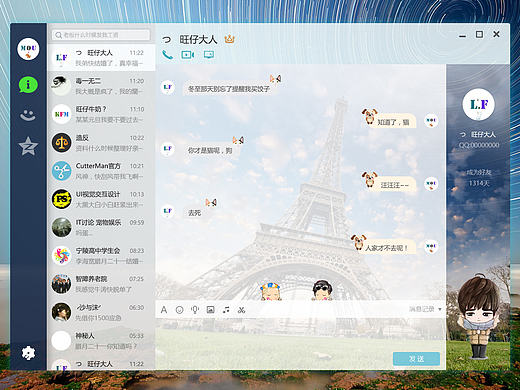Open the 毒一无二 conversation
Screen dimensions: 520x390
[101, 86]
